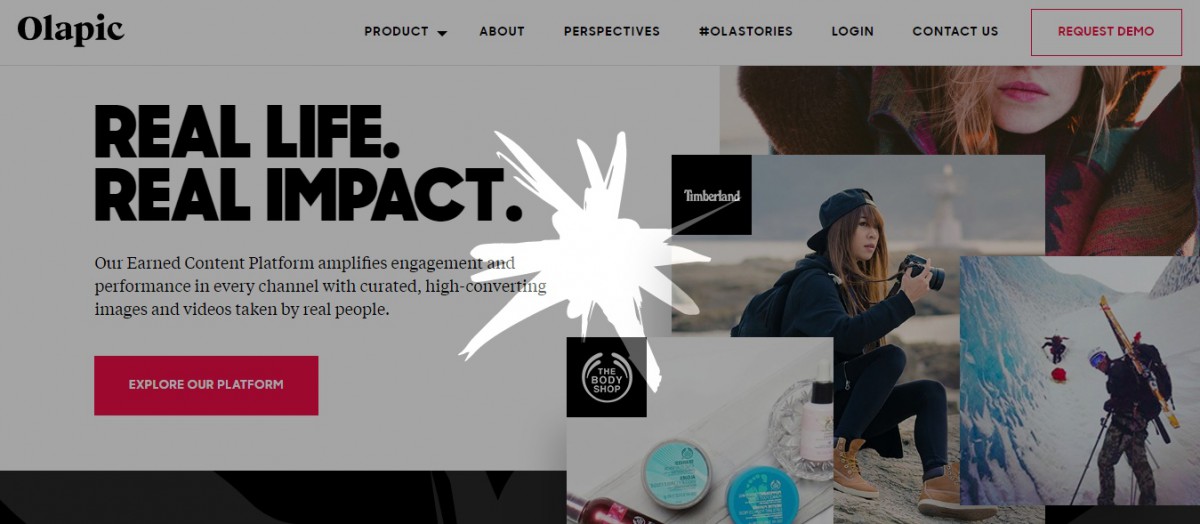Click the Timberland brand logo badge
This screenshot has width=1200, height=524.
pos(711,195)
